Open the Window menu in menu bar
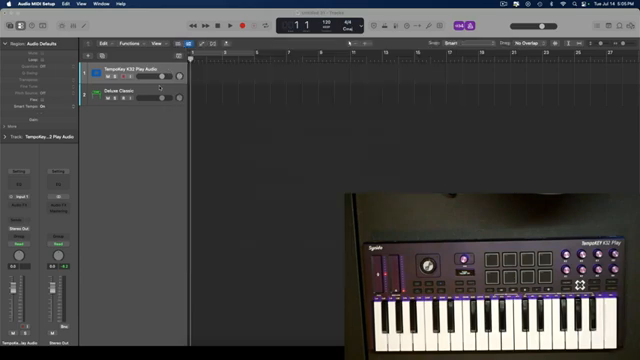640x360 pixels. click(x=101, y=4)
